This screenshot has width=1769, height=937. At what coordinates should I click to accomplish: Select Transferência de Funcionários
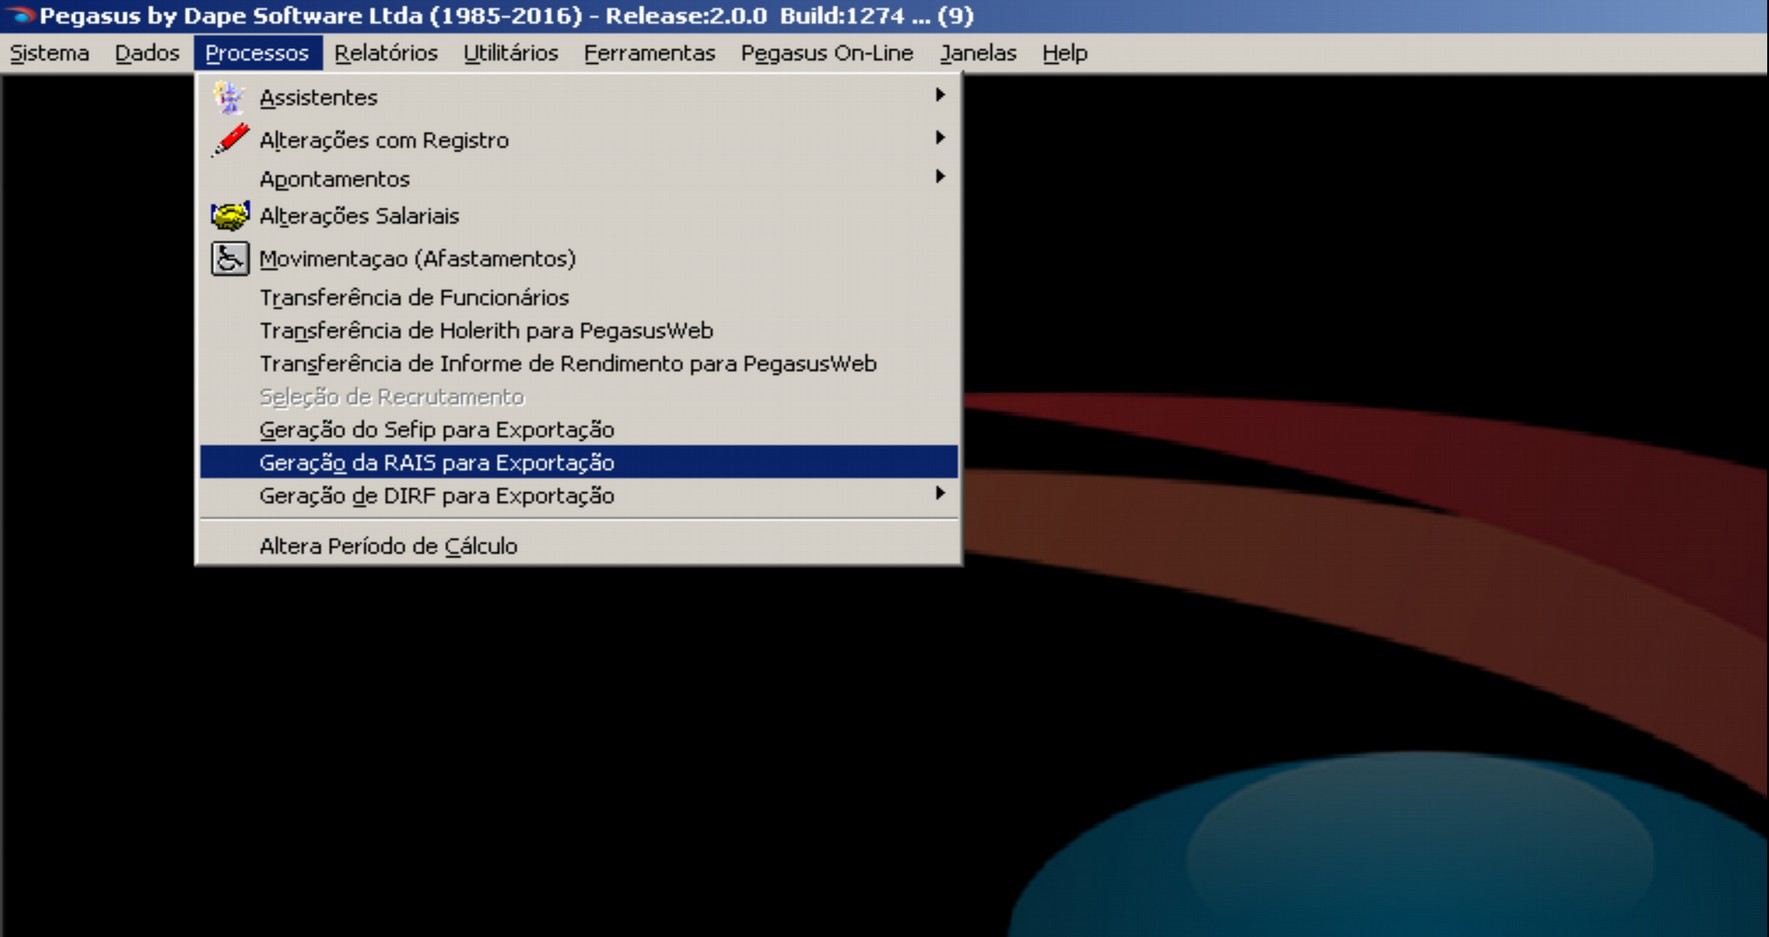tap(579, 297)
